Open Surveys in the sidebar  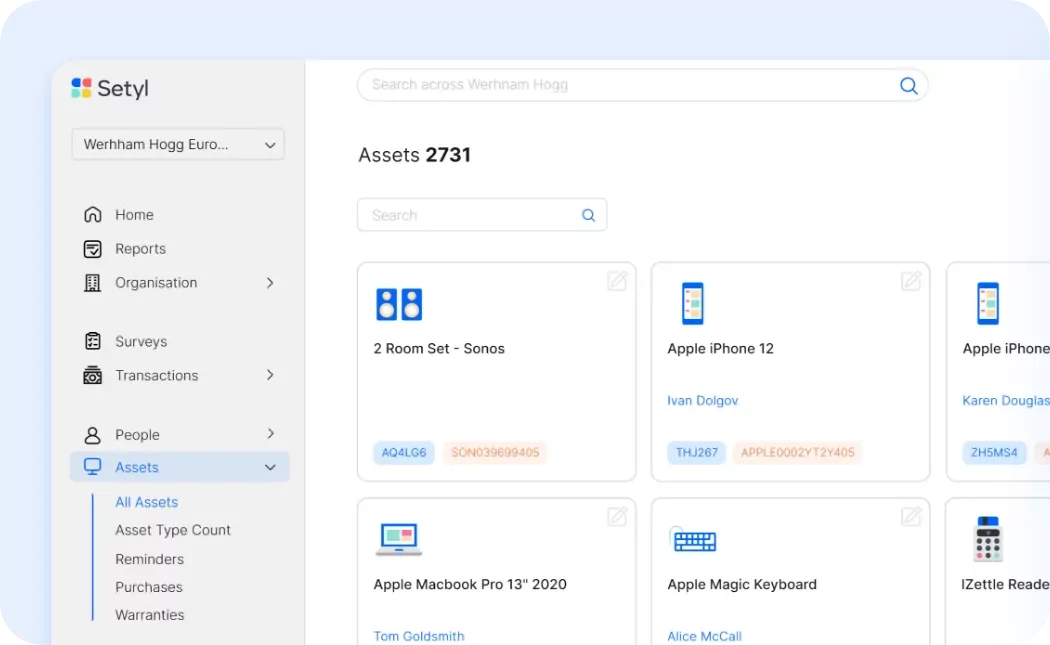pyautogui.click(x=141, y=341)
